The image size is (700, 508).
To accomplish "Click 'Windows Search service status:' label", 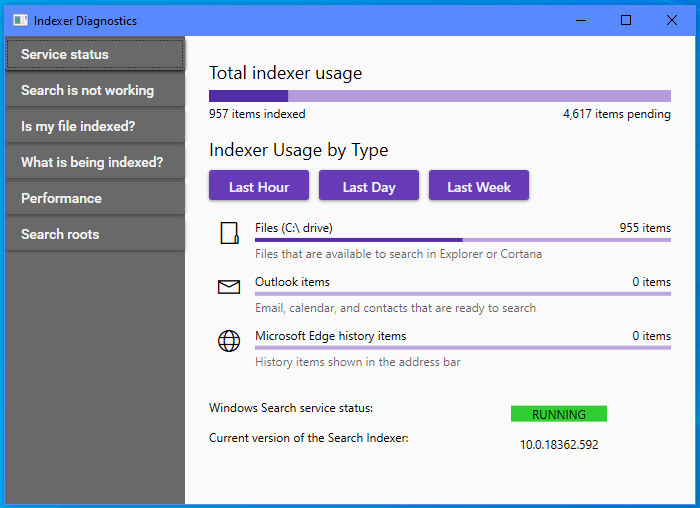I will click(x=291, y=408).
